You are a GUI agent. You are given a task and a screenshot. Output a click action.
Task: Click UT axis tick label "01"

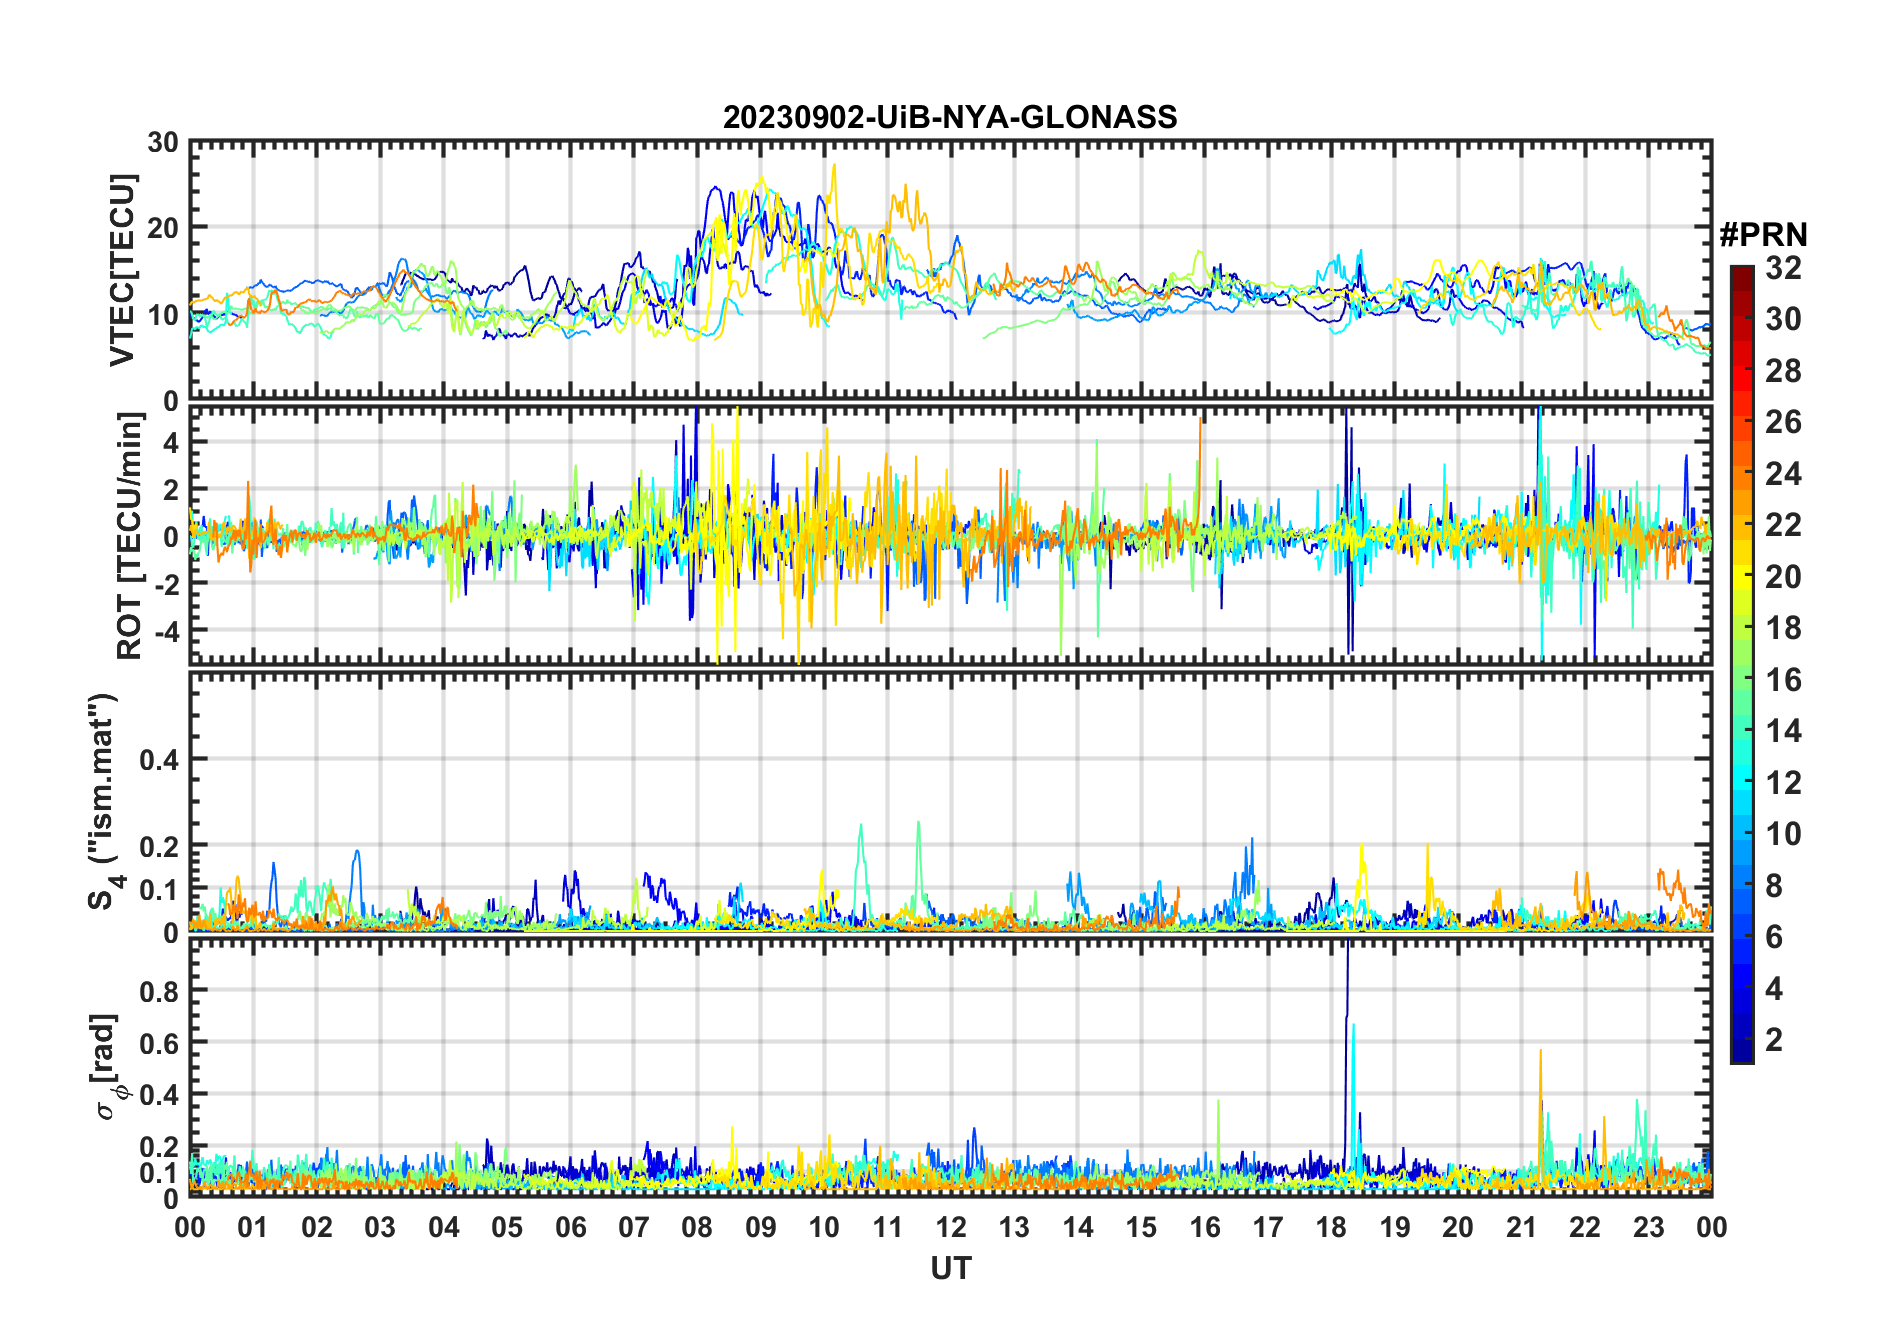[253, 1228]
